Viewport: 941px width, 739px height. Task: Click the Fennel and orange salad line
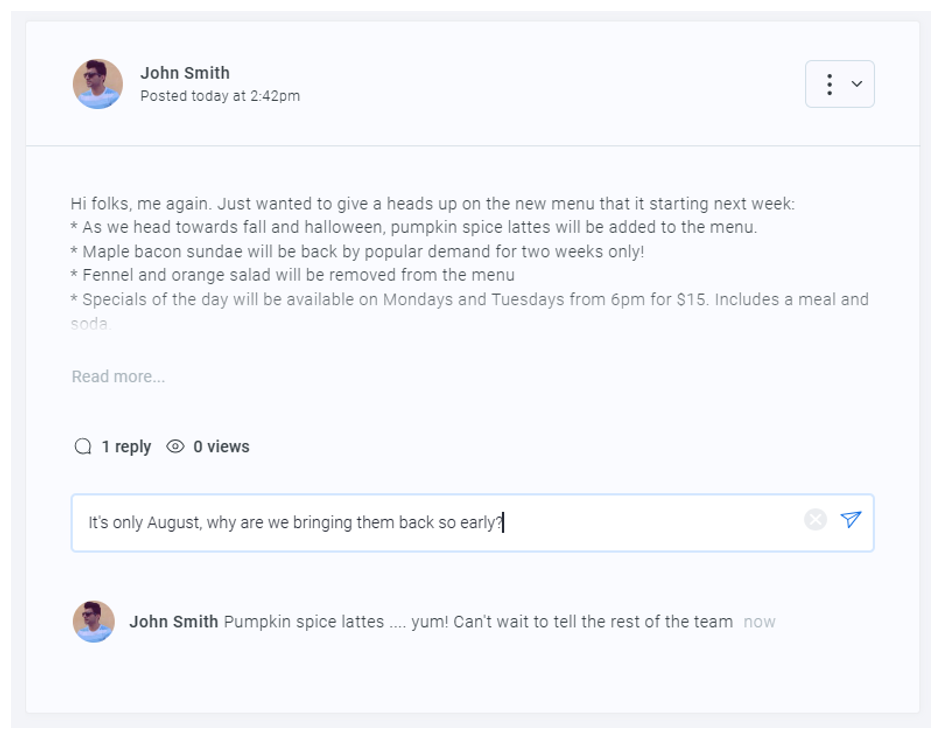[x=293, y=275]
